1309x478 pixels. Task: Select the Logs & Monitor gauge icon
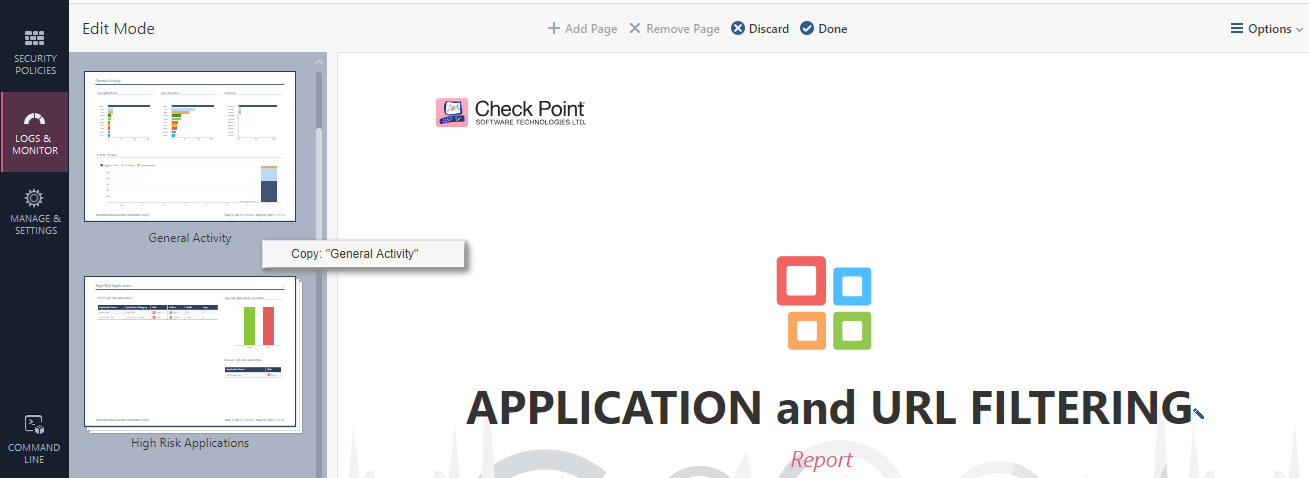click(x=35, y=119)
